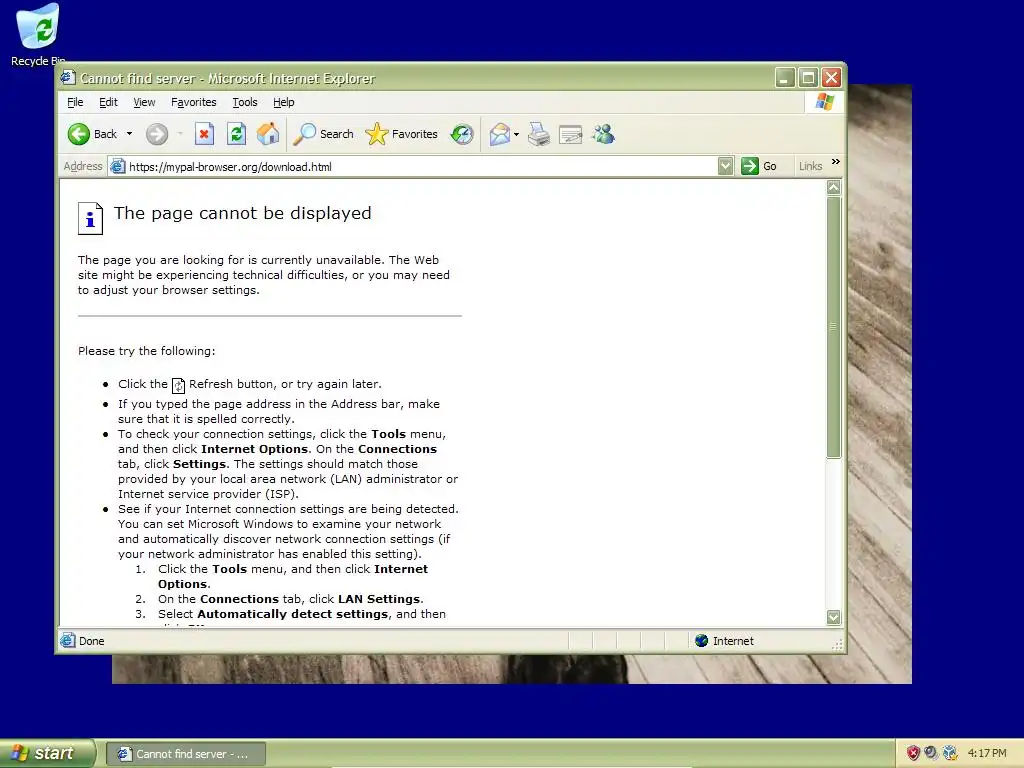Go to the Home page icon

click(x=268, y=134)
